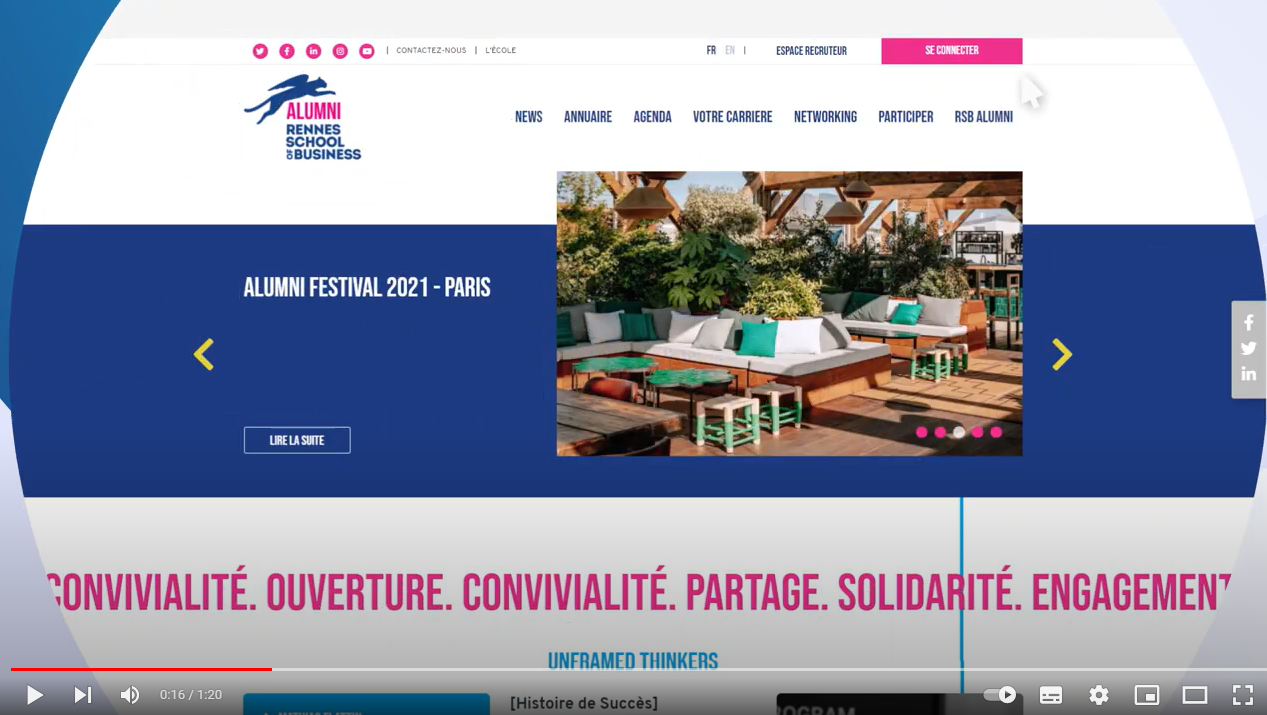Click the YouTube icon in top bar

[x=367, y=51]
